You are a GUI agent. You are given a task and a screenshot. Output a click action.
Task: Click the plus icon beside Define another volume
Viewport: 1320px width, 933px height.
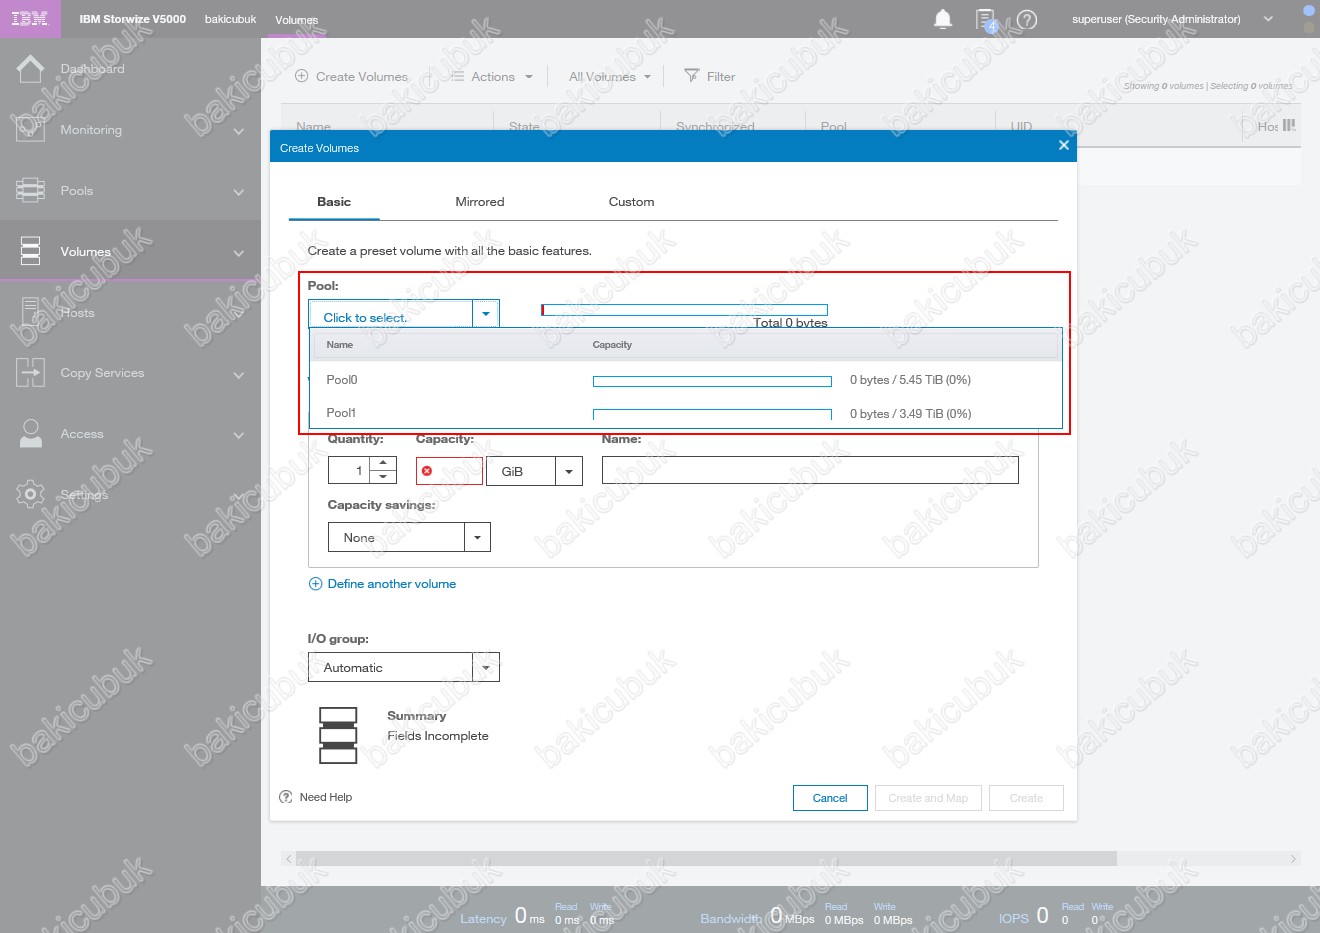click(315, 584)
